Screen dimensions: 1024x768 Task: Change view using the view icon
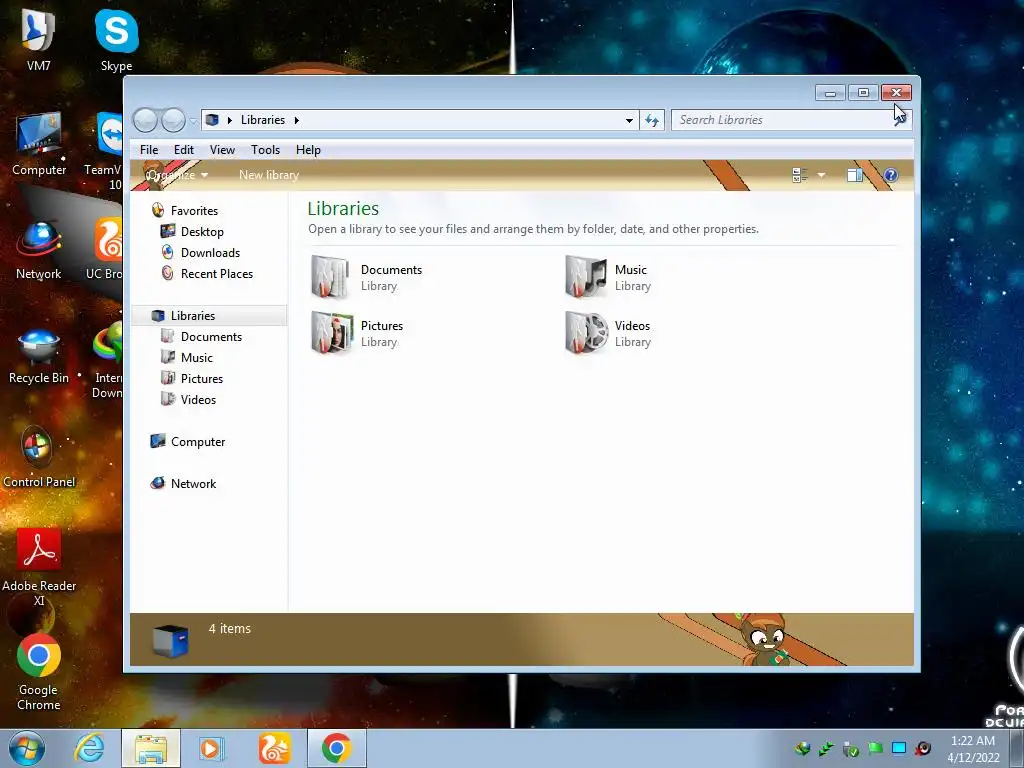tap(800, 175)
